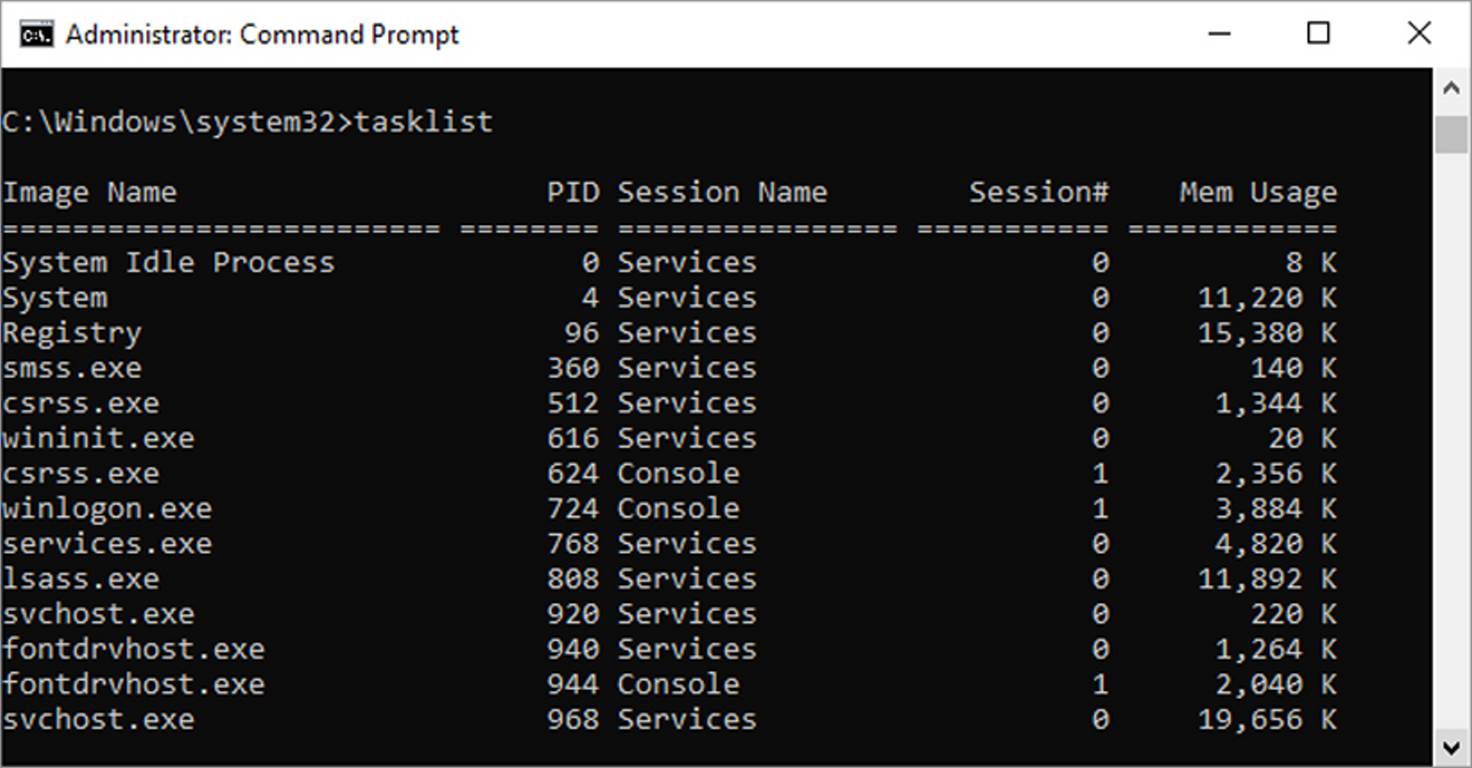Click the Command Prompt icon in title bar
This screenshot has height=768, width=1472.
click(x=37, y=34)
